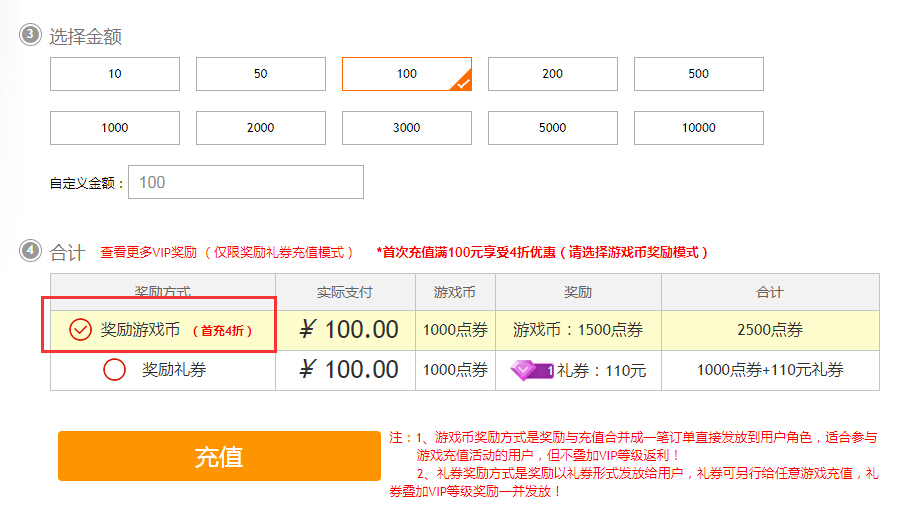Select the 50 amount option
Viewport: 910px width, 511px height.
[x=261, y=74]
